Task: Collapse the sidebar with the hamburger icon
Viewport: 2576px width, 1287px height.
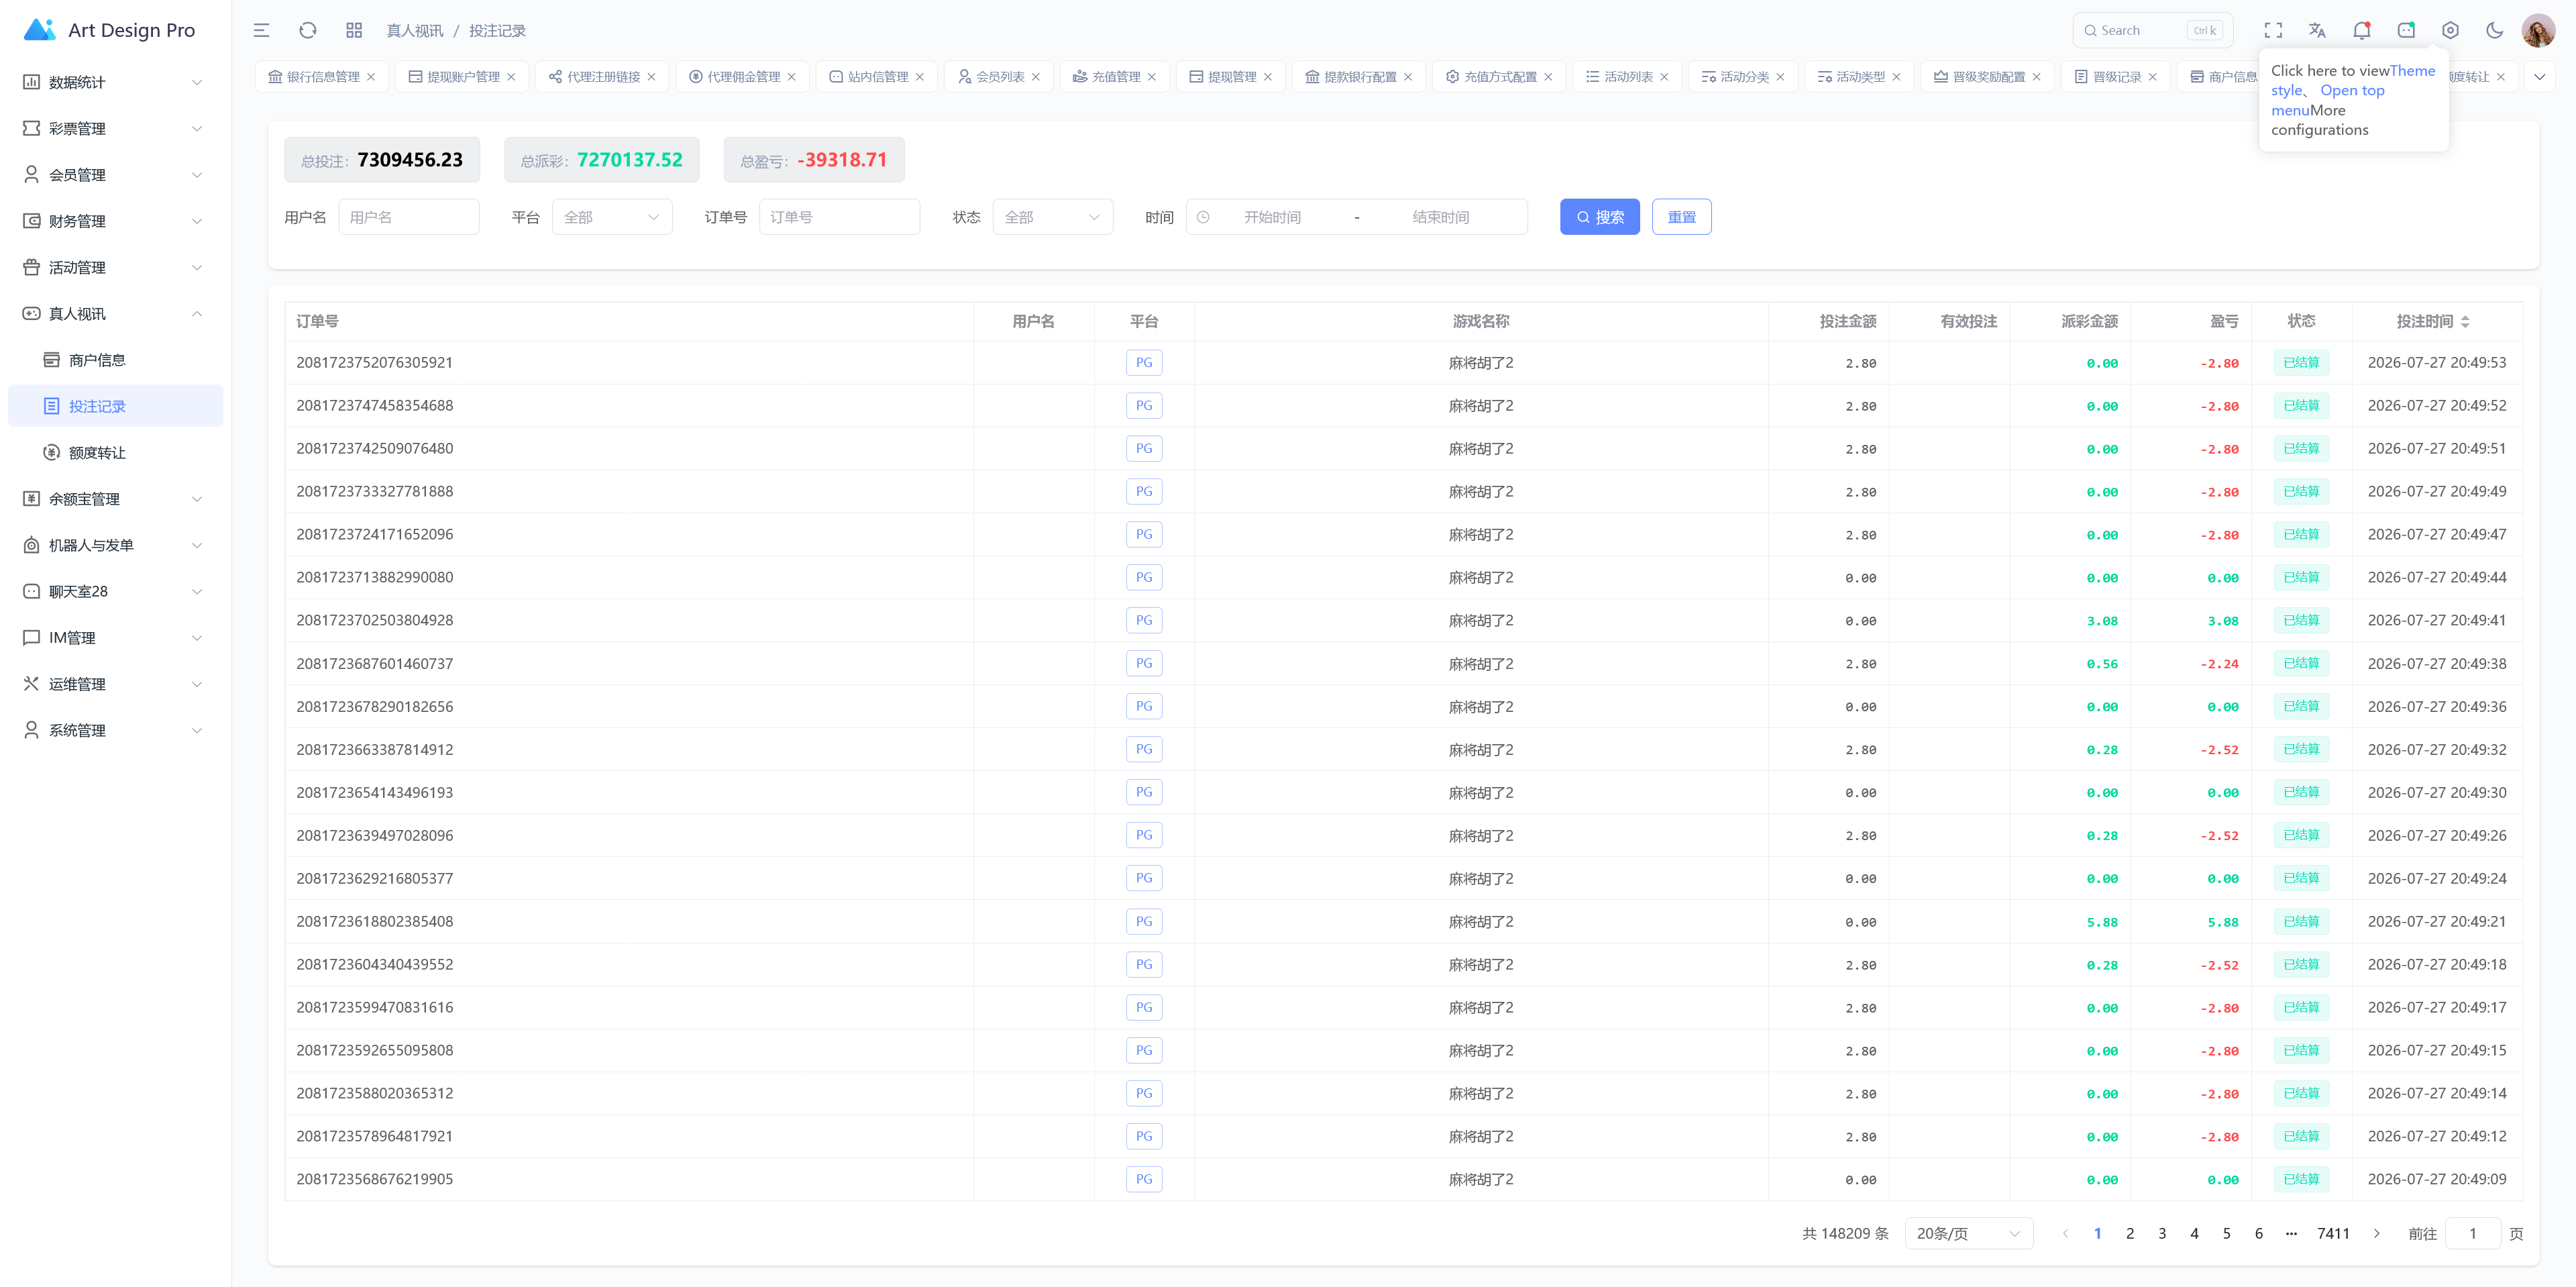Action: [x=261, y=30]
